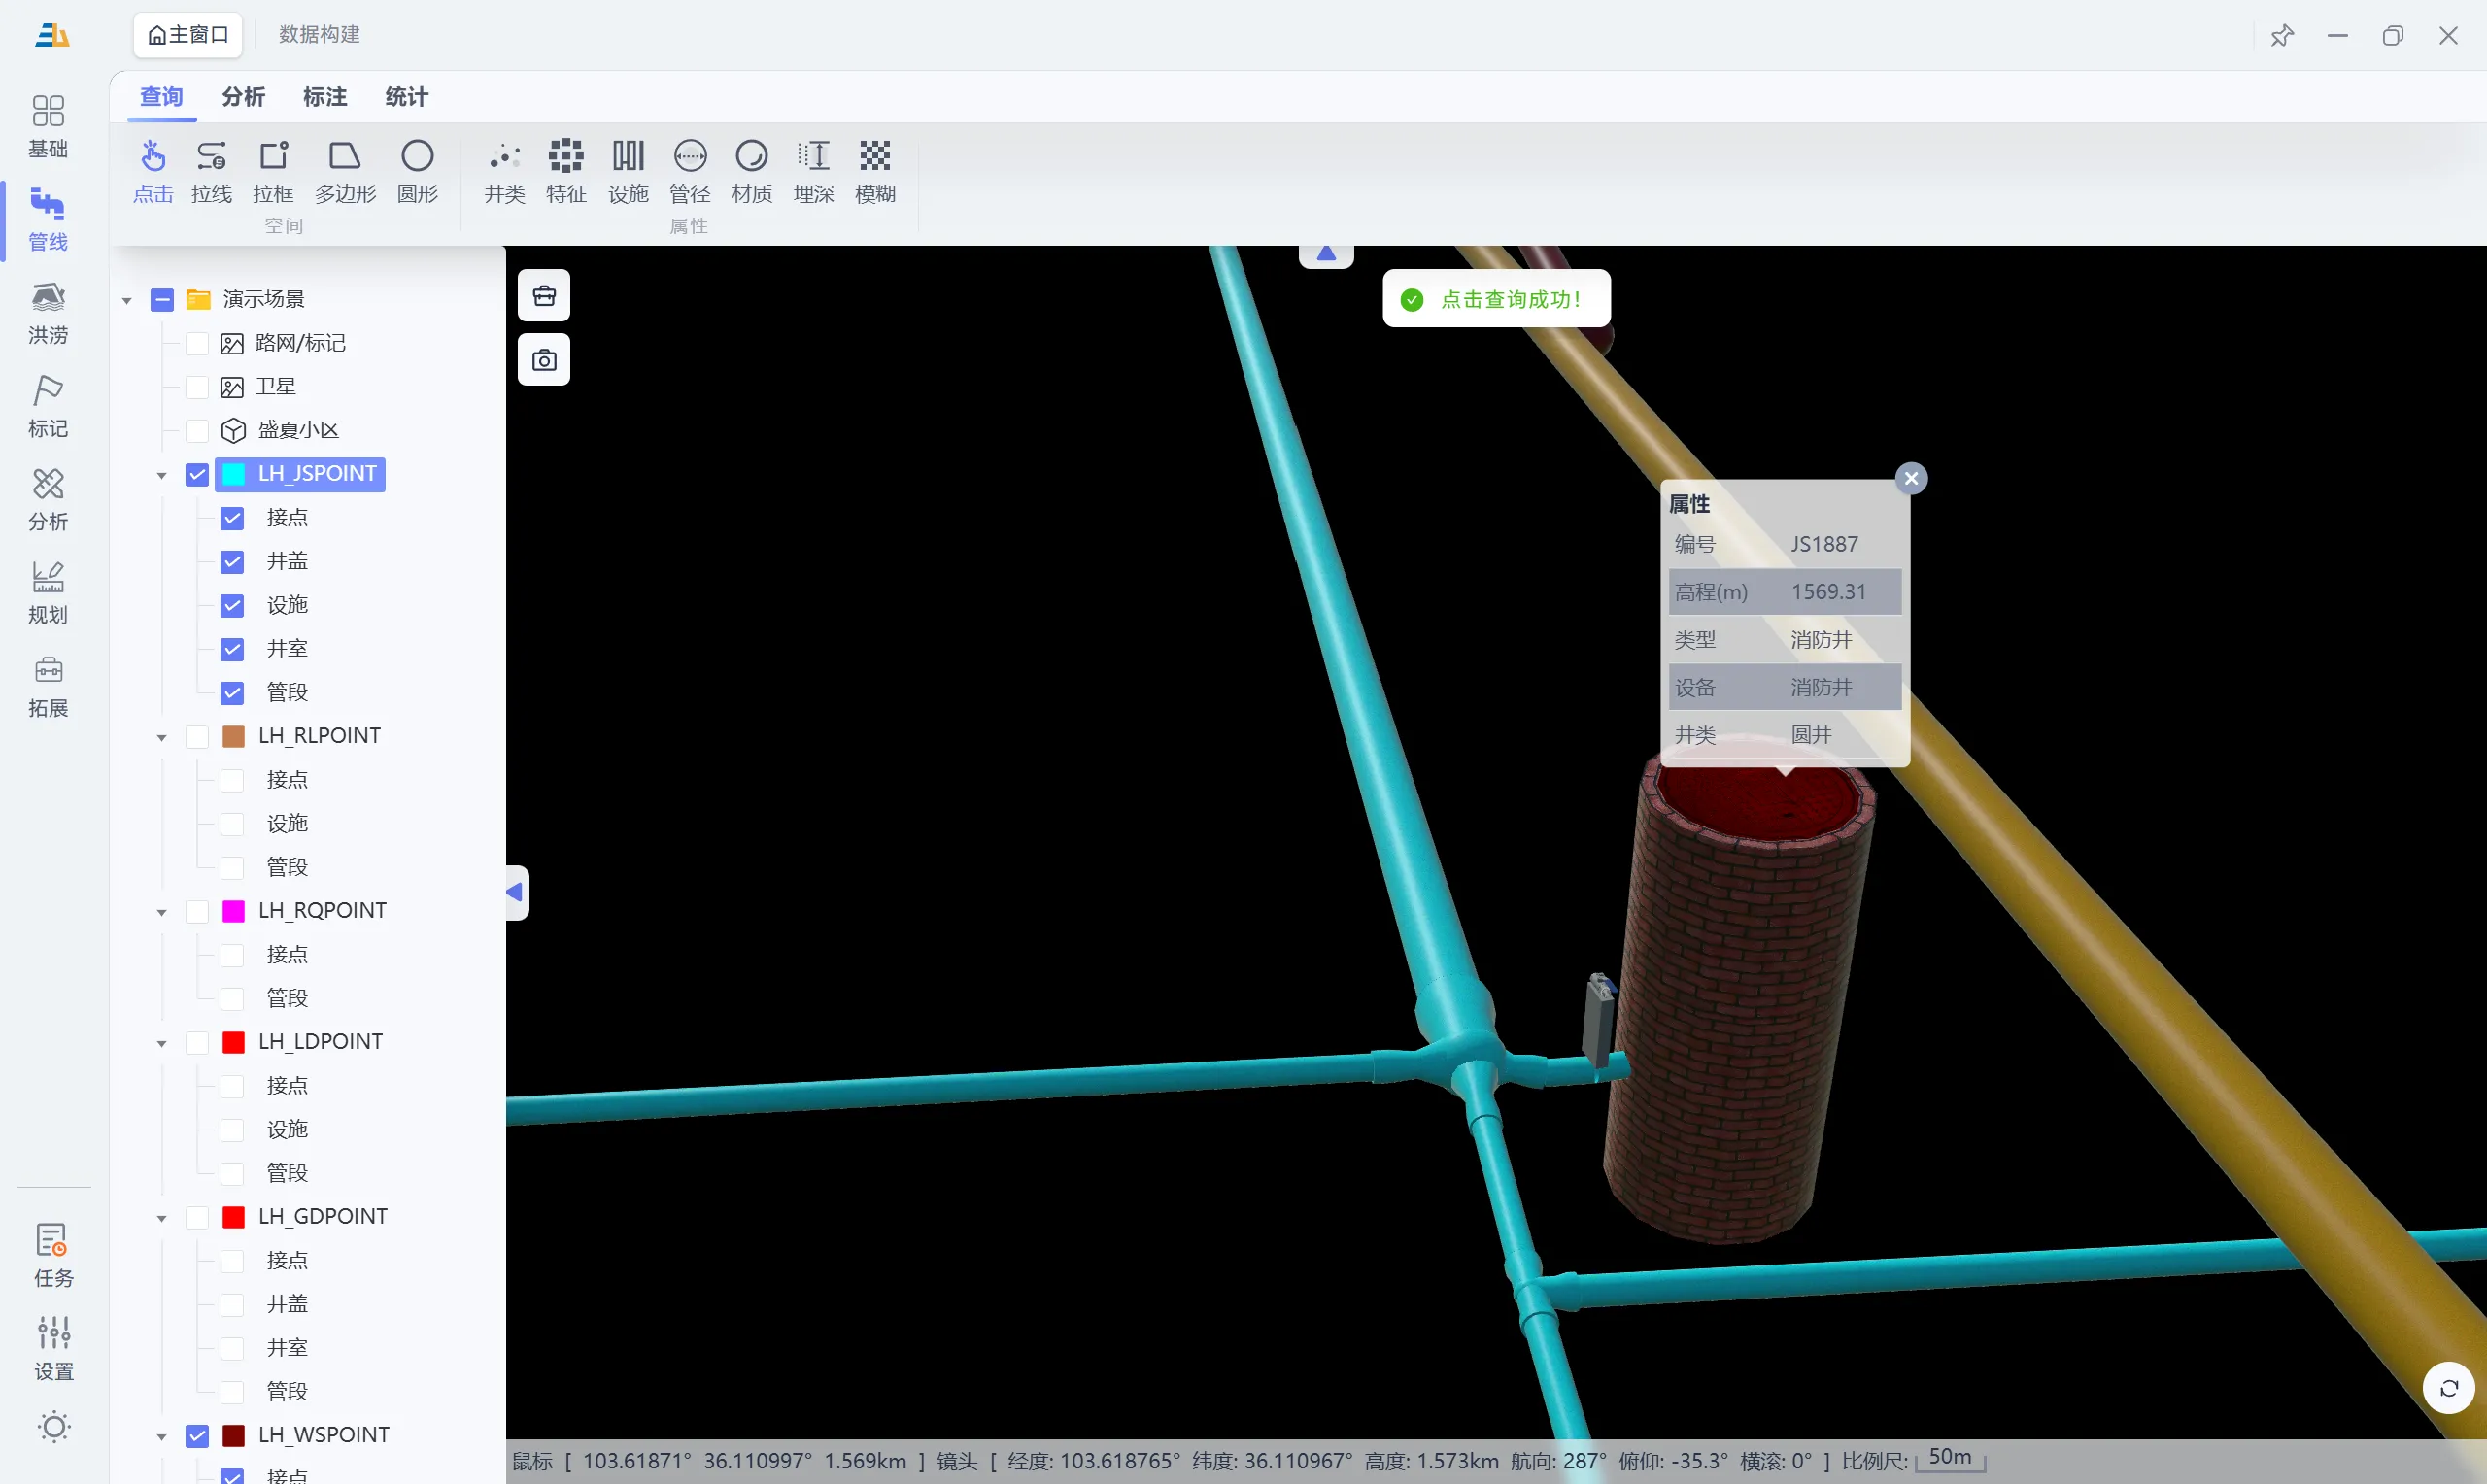Switch to the 统计 ribbon tab
This screenshot has height=1484, width=2487.
pos(406,97)
